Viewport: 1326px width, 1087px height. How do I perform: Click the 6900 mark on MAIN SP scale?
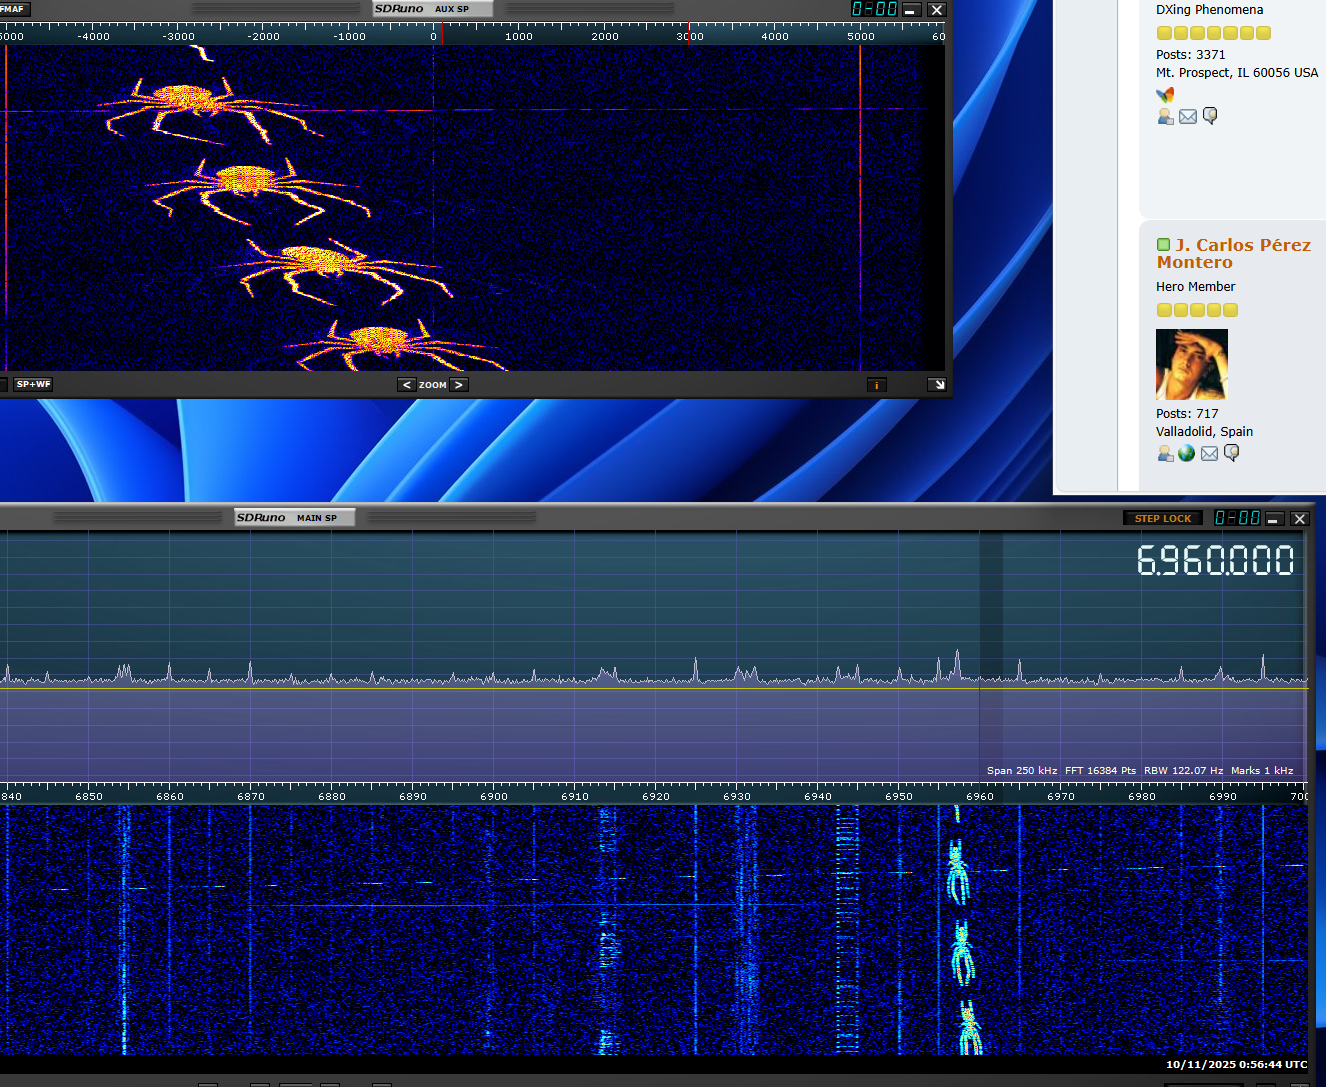[493, 796]
